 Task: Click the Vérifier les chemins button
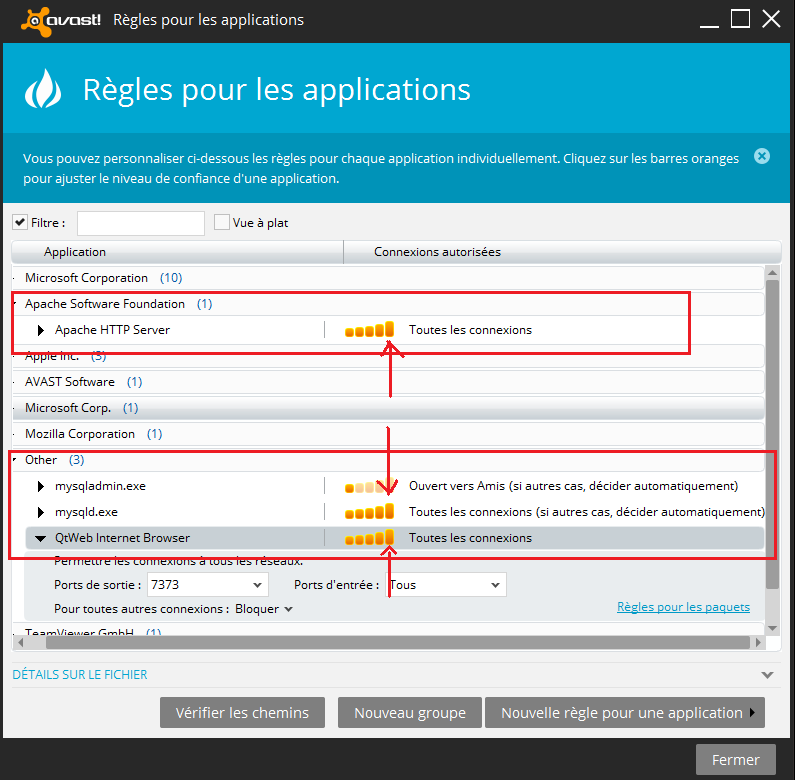click(x=242, y=713)
